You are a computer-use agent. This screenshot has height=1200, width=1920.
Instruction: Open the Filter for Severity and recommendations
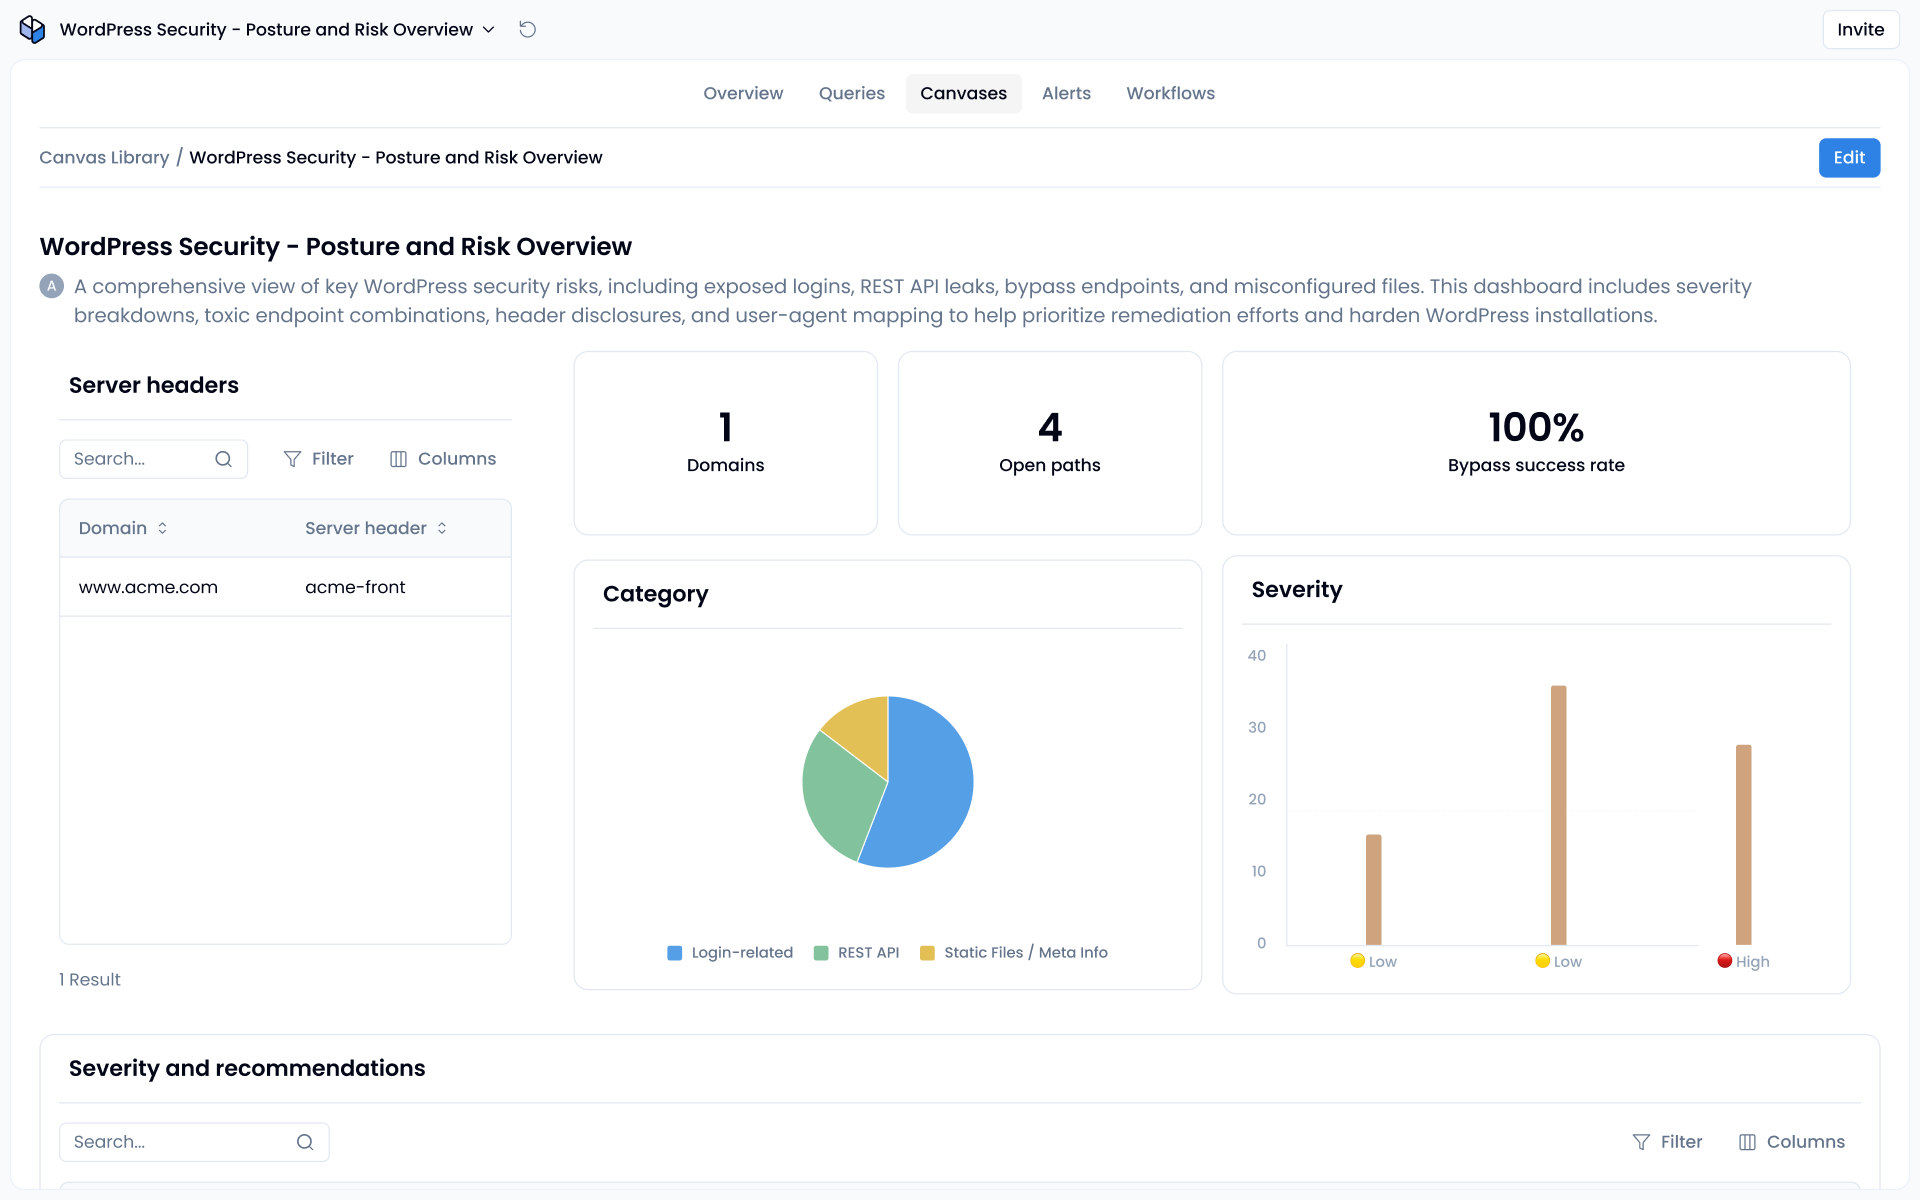coord(1667,1141)
